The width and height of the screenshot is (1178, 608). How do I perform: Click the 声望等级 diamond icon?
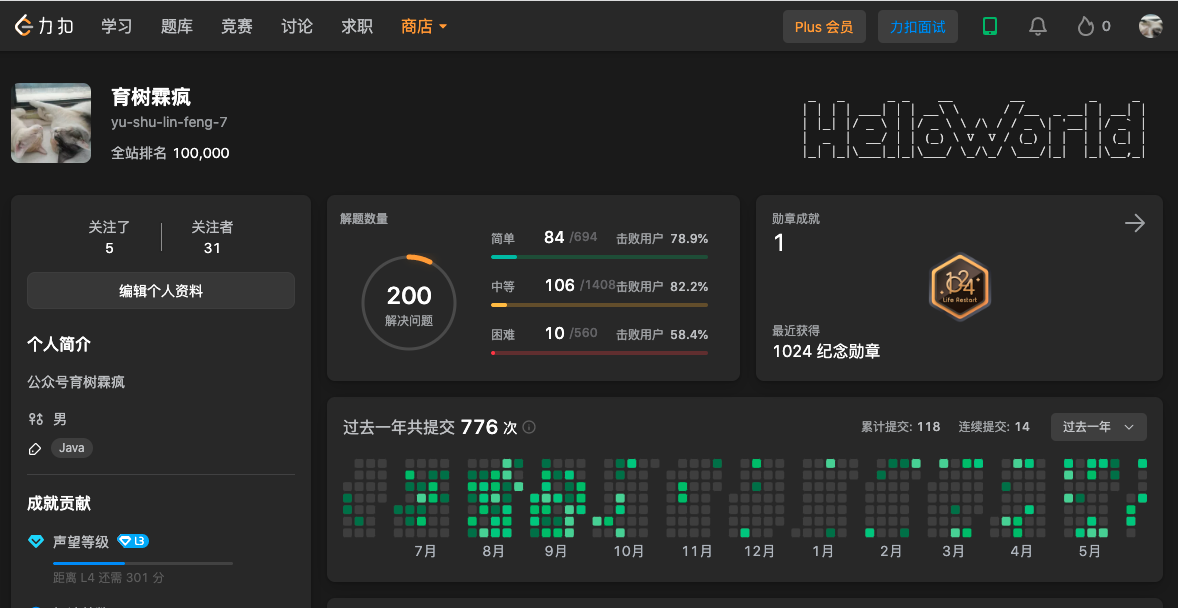pyautogui.click(x=35, y=541)
